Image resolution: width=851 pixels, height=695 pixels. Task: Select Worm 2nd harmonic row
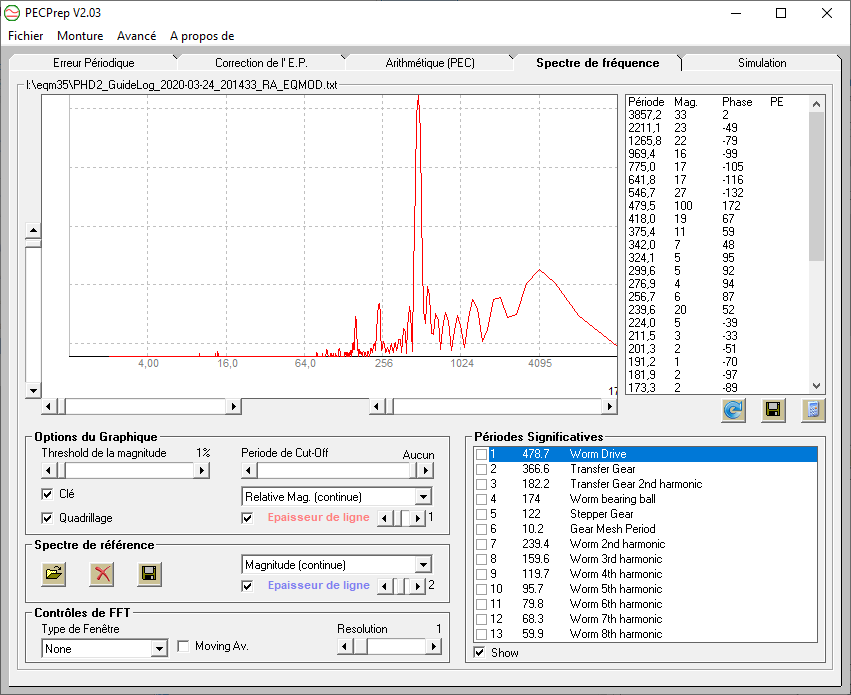click(645, 544)
